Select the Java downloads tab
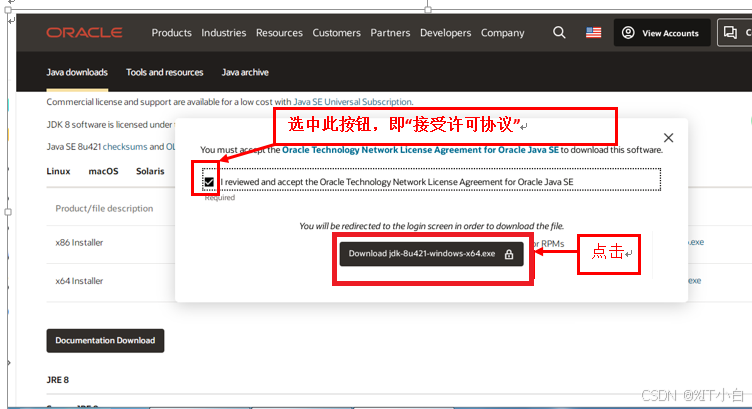Image resolution: width=752 pixels, height=409 pixels. (x=77, y=72)
